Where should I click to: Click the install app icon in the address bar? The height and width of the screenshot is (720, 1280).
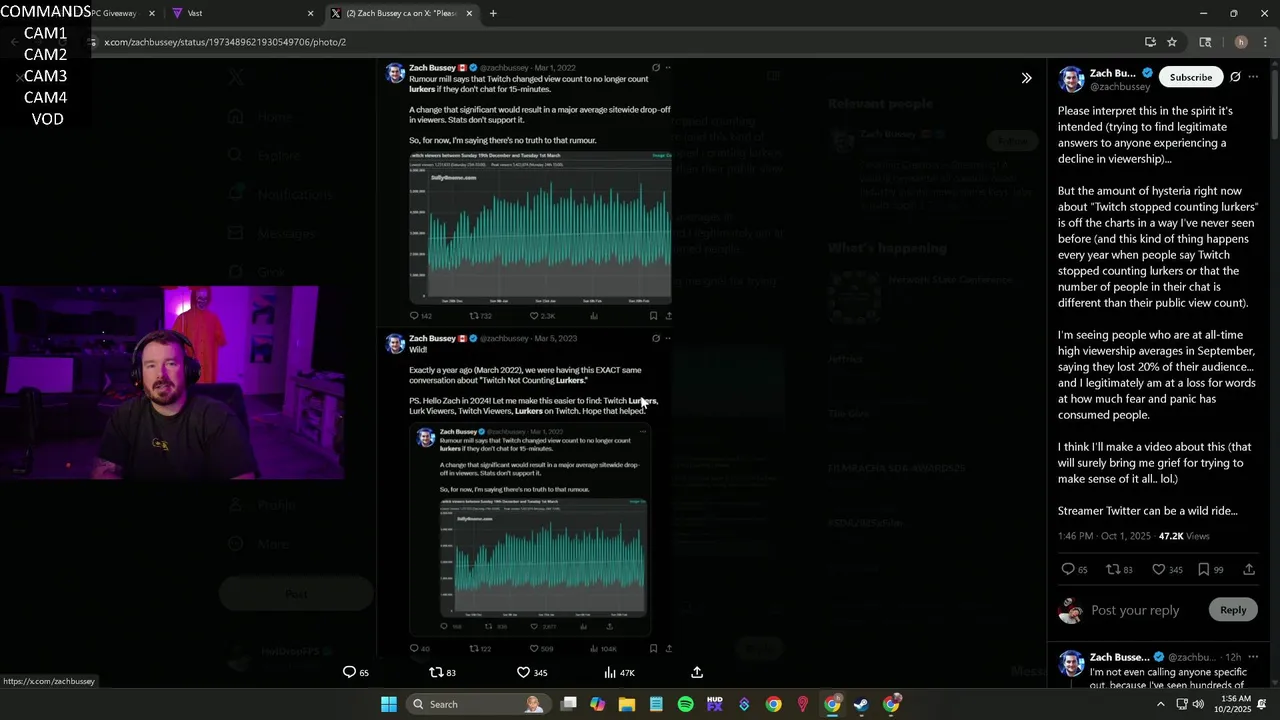click(1150, 42)
